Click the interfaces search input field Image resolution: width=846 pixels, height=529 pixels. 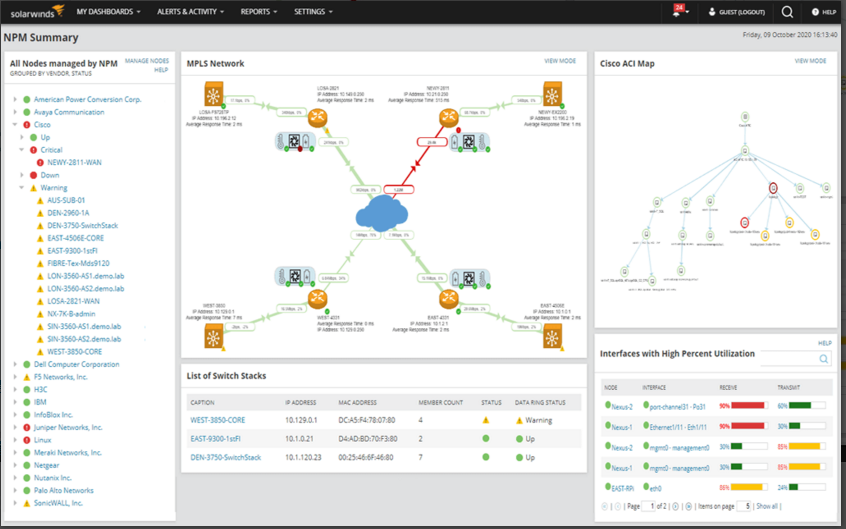click(x=789, y=358)
